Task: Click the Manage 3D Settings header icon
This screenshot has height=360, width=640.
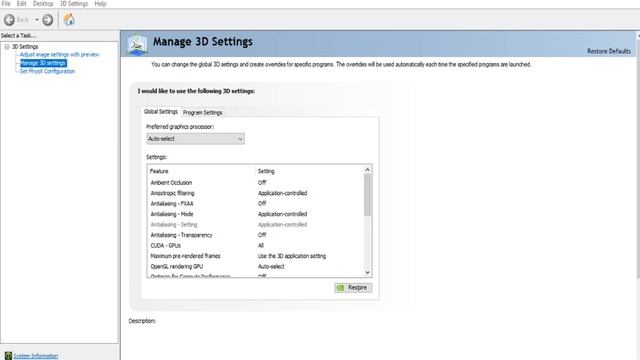Action: pos(137,44)
